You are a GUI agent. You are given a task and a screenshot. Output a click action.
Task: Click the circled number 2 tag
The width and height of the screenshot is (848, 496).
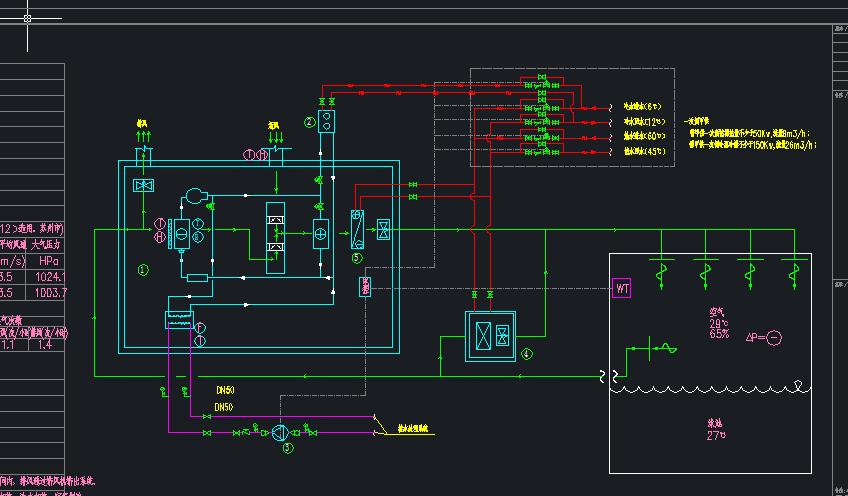(309, 122)
